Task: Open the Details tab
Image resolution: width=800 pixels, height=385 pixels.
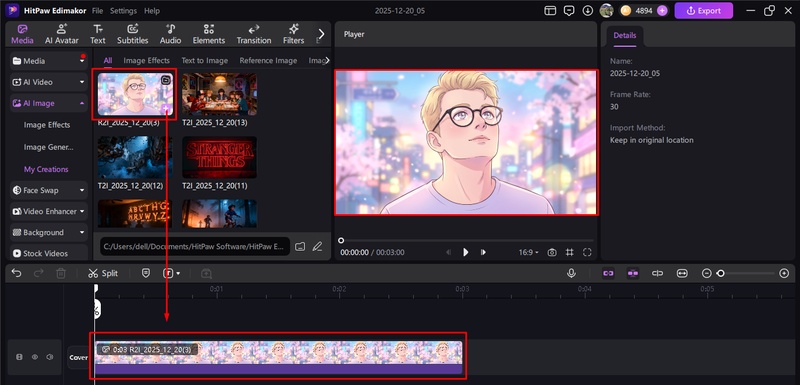Action: point(624,35)
